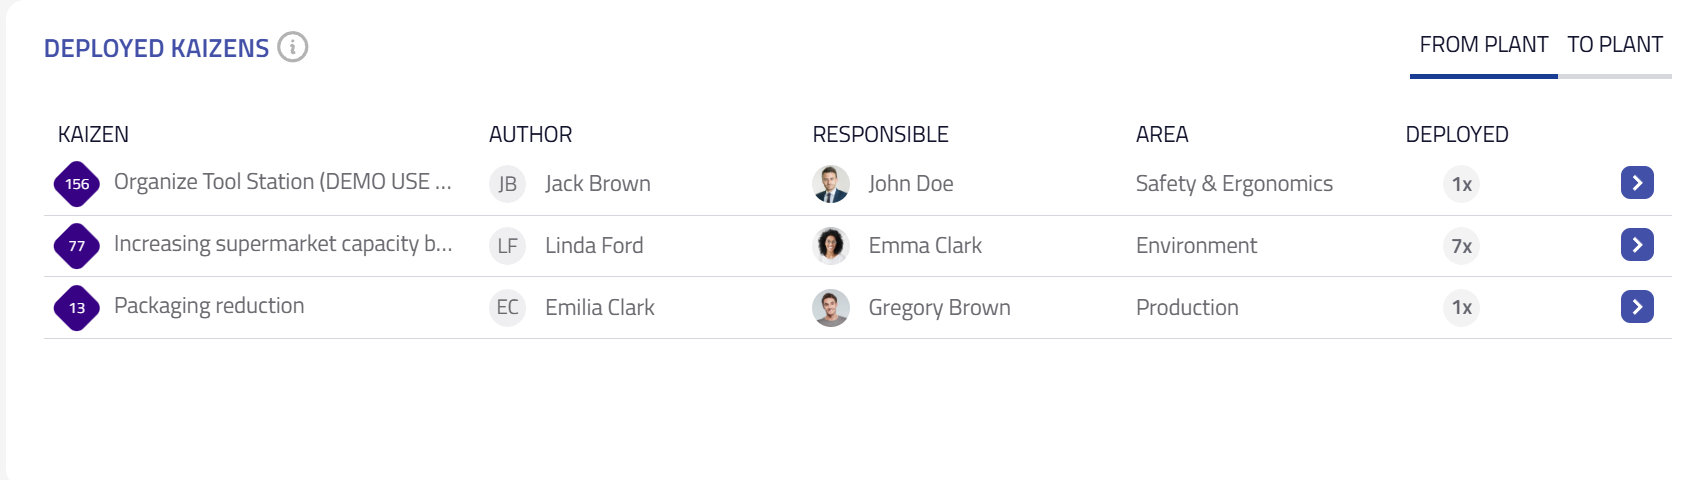Click the JB author initials avatar

coord(507,184)
